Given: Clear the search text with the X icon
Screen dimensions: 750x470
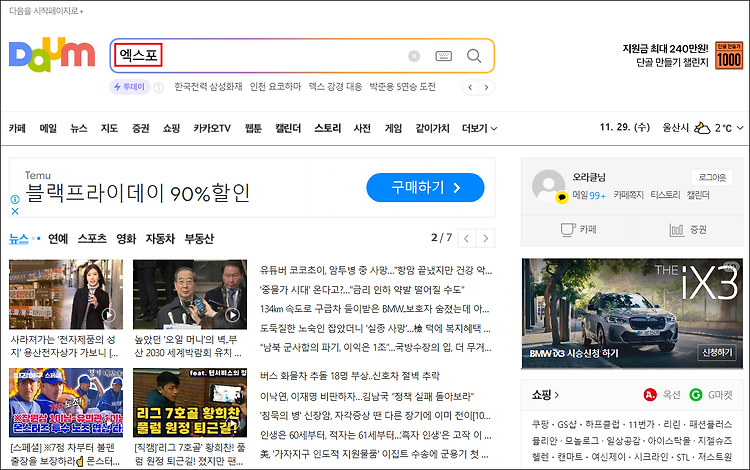Looking at the screenshot, I should coord(414,56).
